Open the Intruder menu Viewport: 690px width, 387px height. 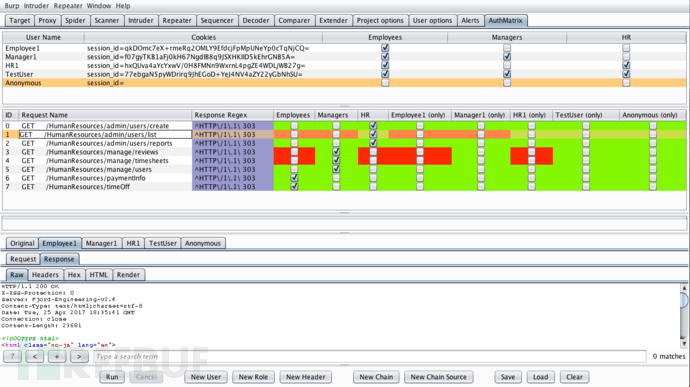[36, 6]
